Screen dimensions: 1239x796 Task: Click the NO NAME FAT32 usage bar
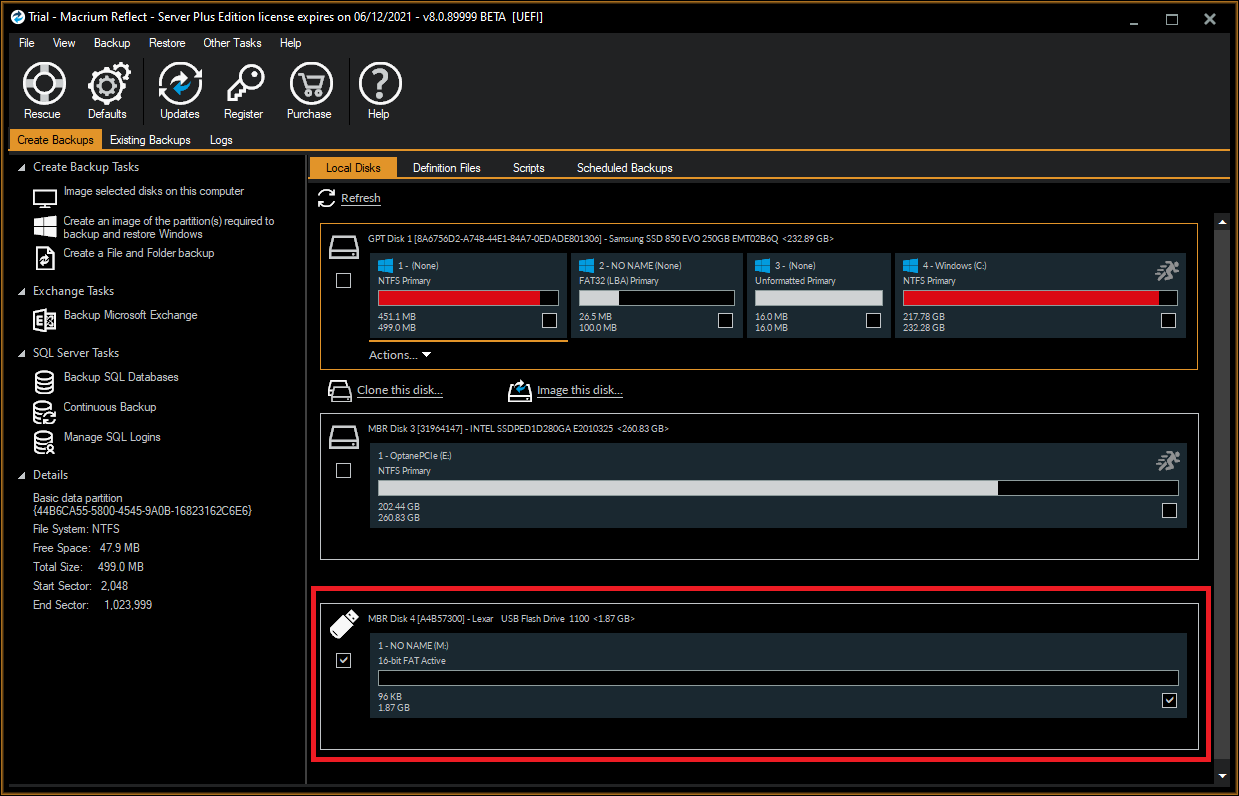click(656, 297)
